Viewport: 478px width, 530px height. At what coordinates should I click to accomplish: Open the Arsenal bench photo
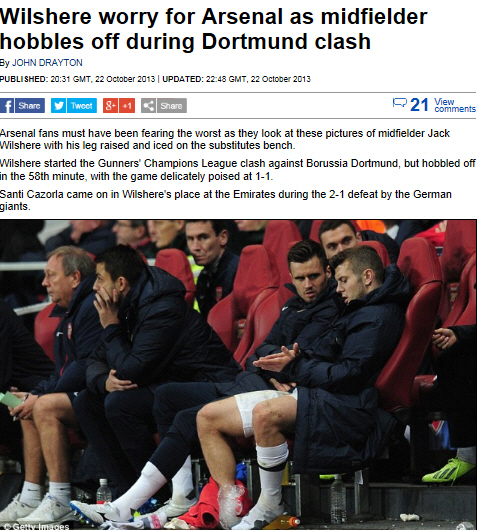pyautogui.click(x=238, y=375)
